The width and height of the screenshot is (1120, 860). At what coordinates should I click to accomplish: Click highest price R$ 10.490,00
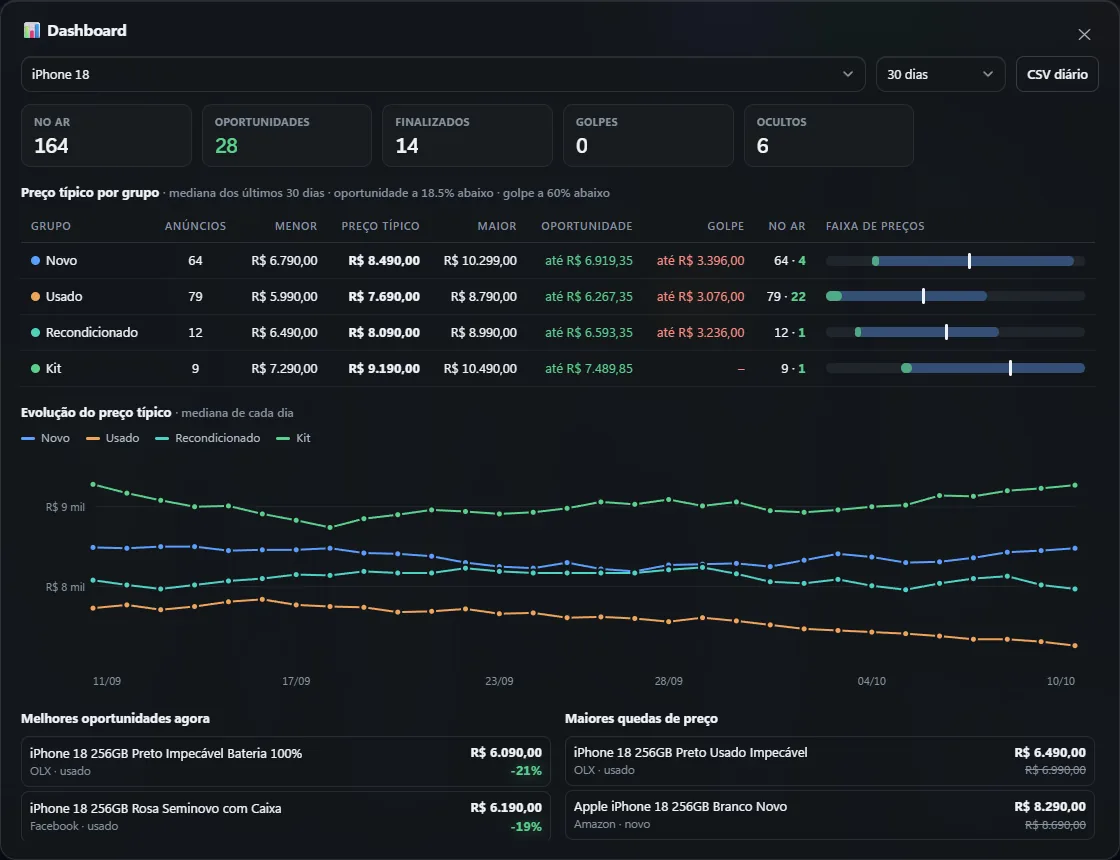click(480, 369)
